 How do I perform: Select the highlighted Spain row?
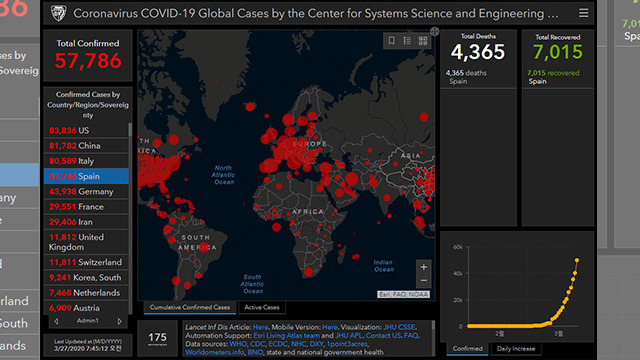coord(86,176)
